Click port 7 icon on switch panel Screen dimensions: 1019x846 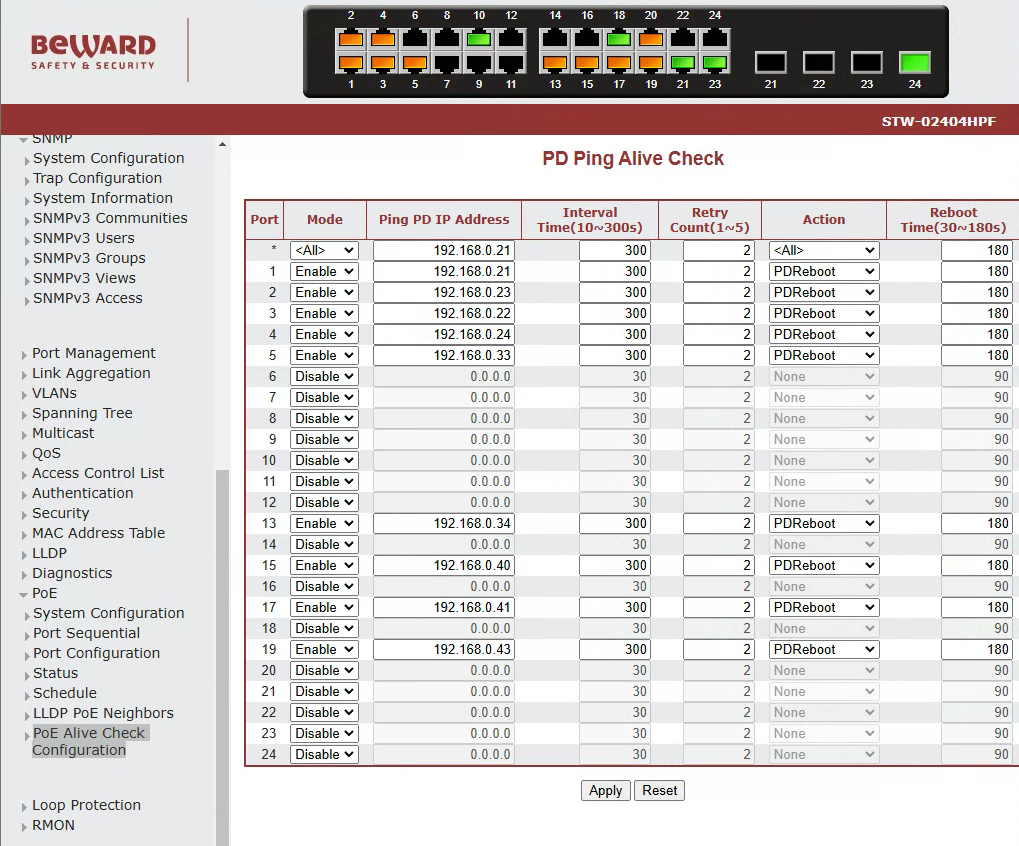446,63
